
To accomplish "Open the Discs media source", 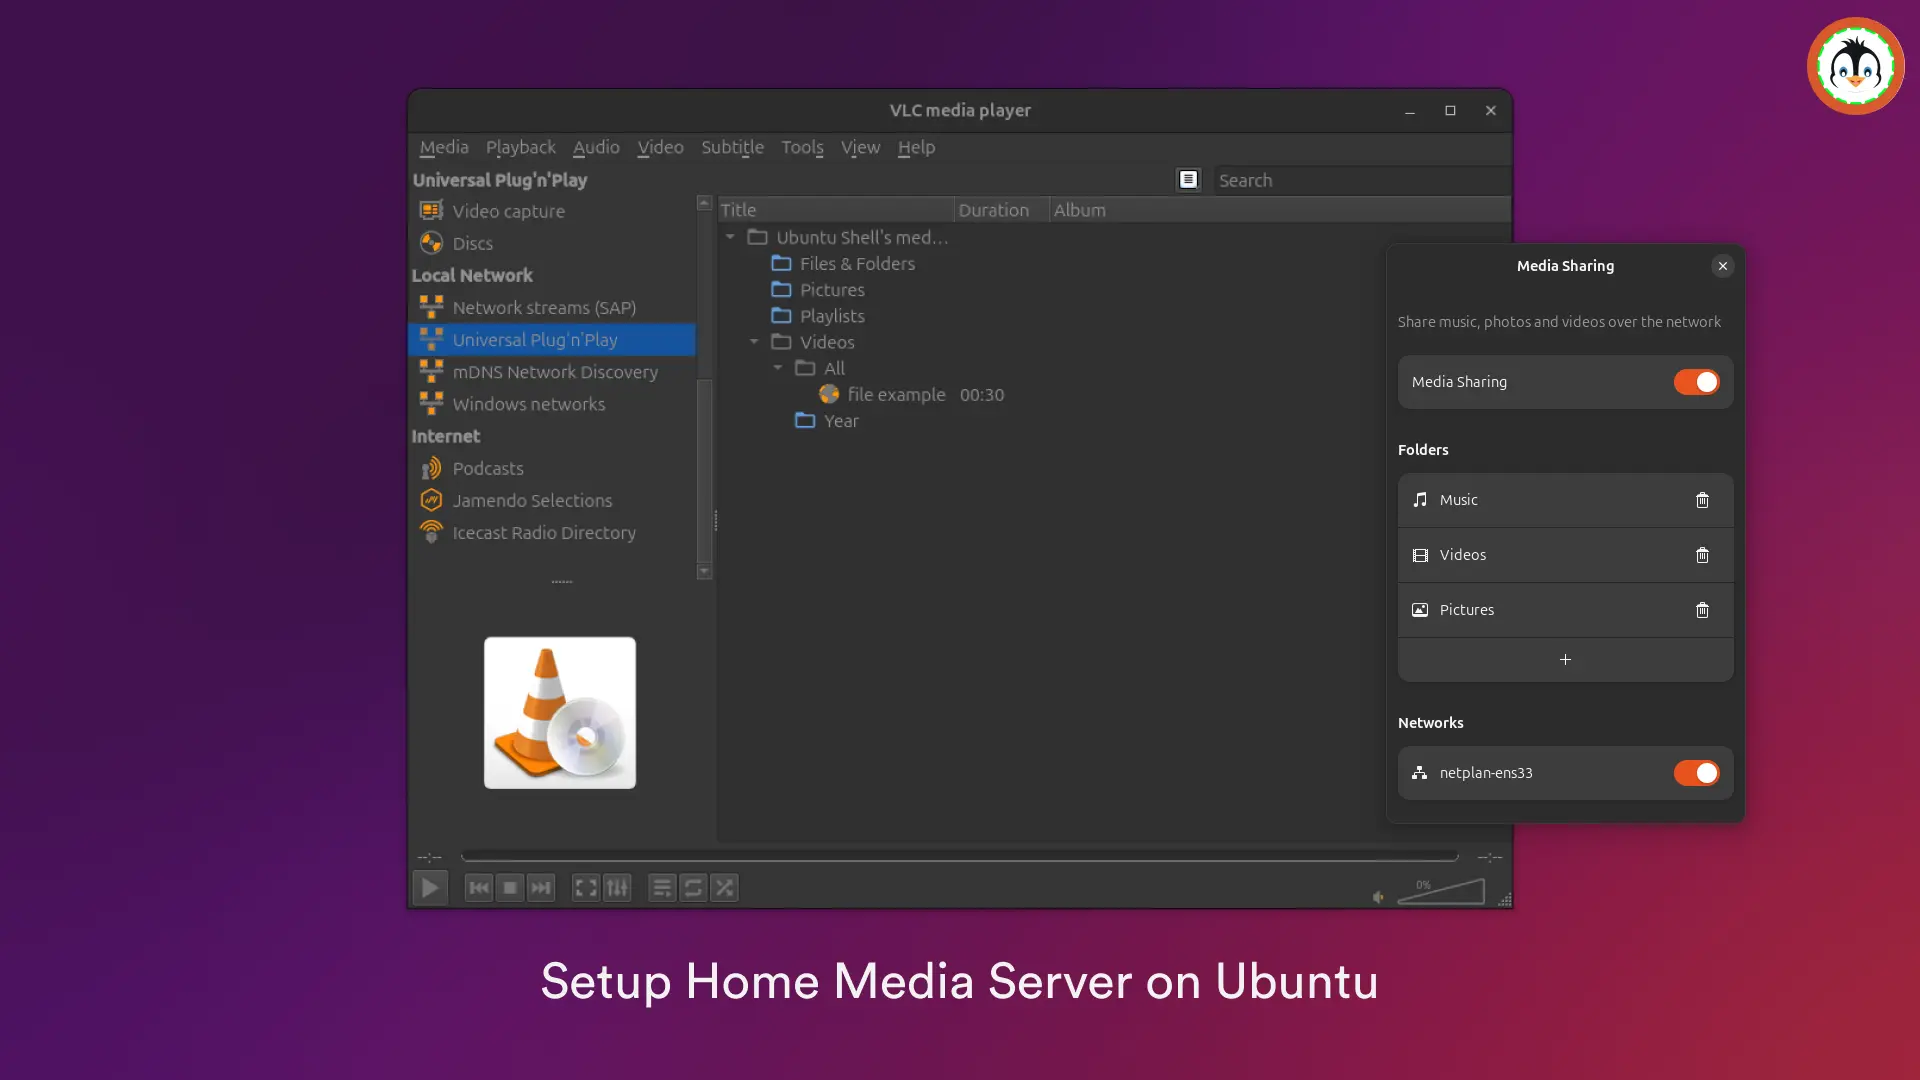I will coord(471,243).
